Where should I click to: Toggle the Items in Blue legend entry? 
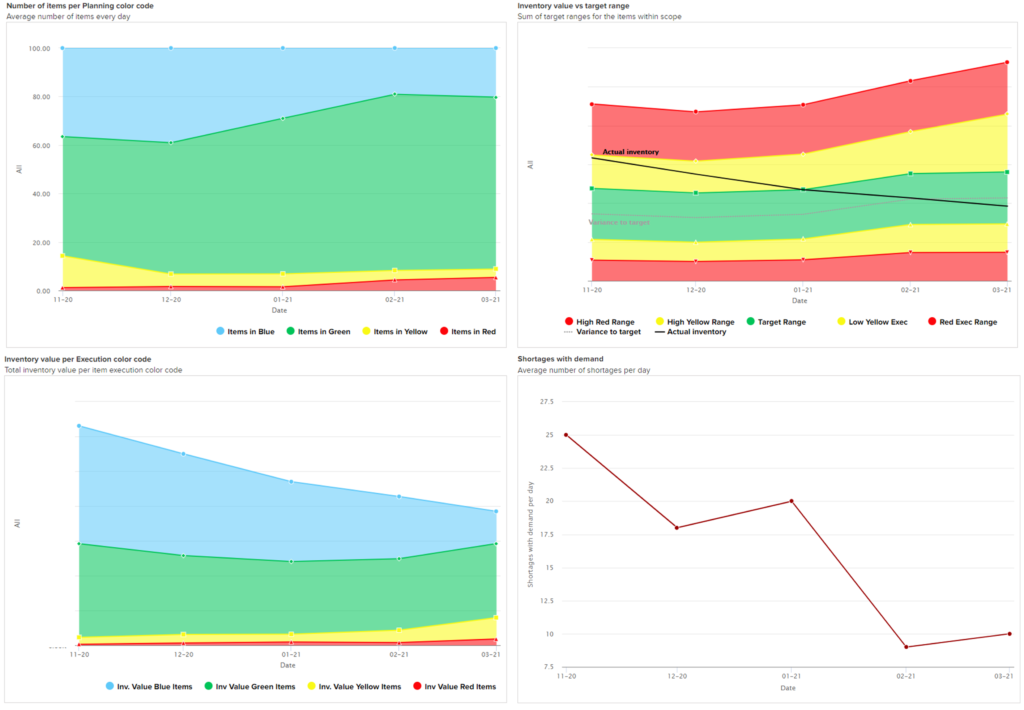point(245,331)
